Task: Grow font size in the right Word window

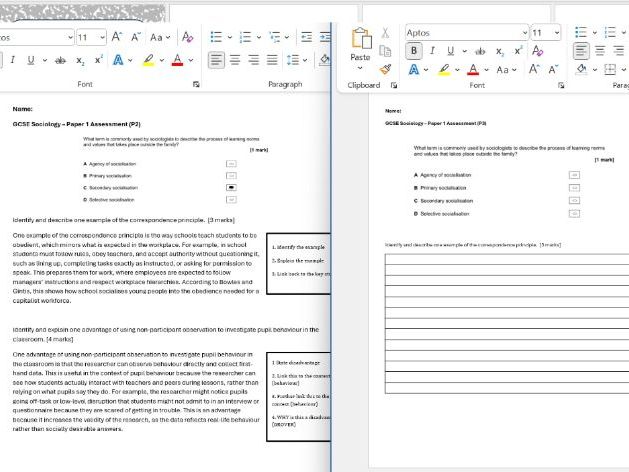Action: point(534,69)
